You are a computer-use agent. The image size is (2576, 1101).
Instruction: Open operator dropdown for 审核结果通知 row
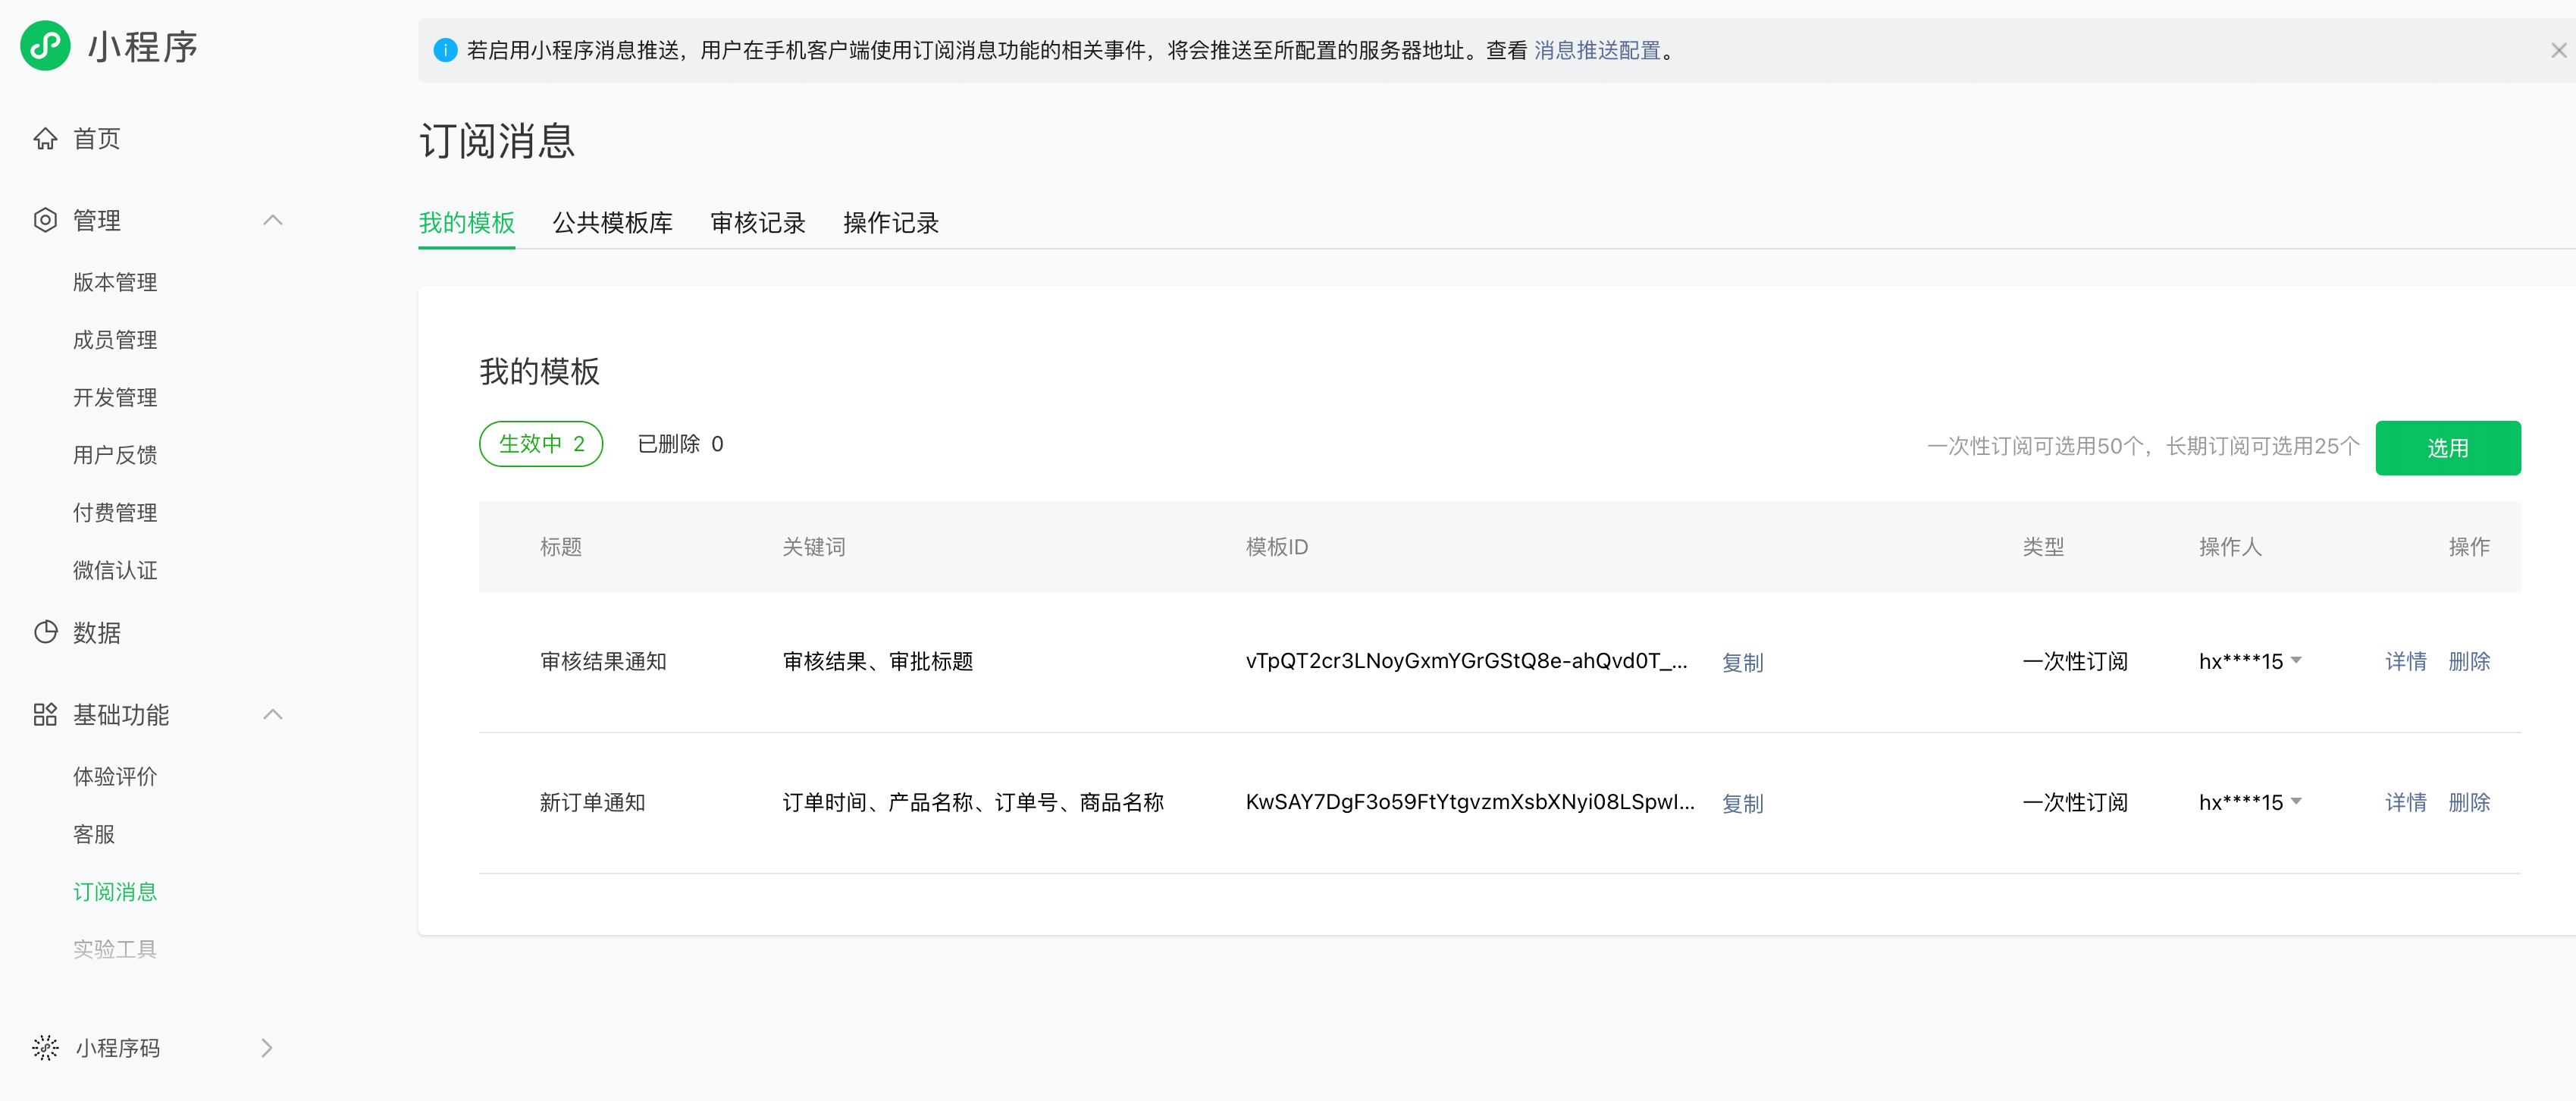pyautogui.click(x=2296, y=660)
